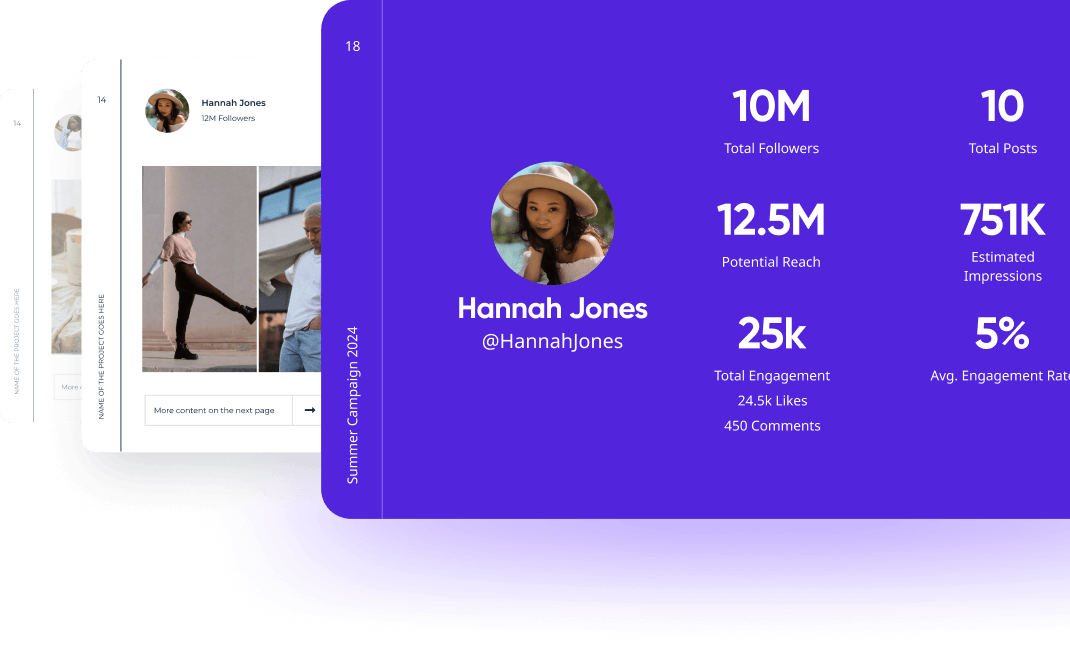
Task: Select the "751K Estimated Impressions" stat
Action: [1003, 240]
